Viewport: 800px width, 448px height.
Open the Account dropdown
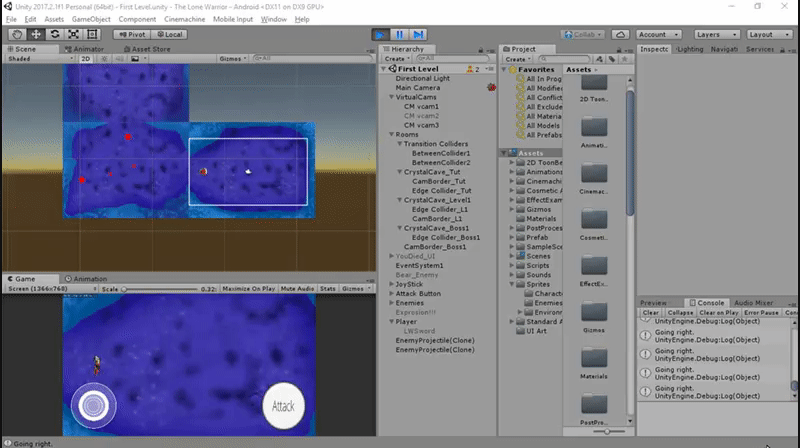click(659, 35)
